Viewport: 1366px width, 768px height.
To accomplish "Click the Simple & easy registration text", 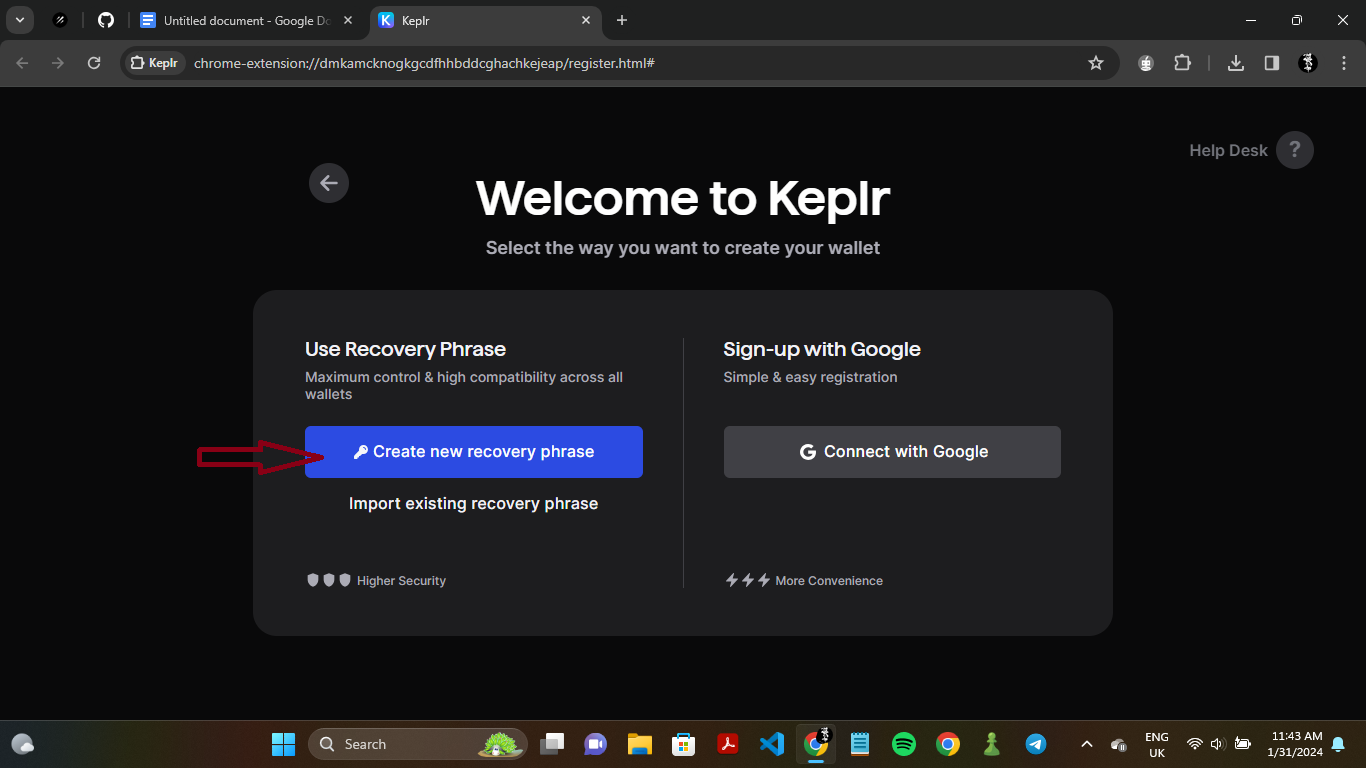I will (811, 377).
